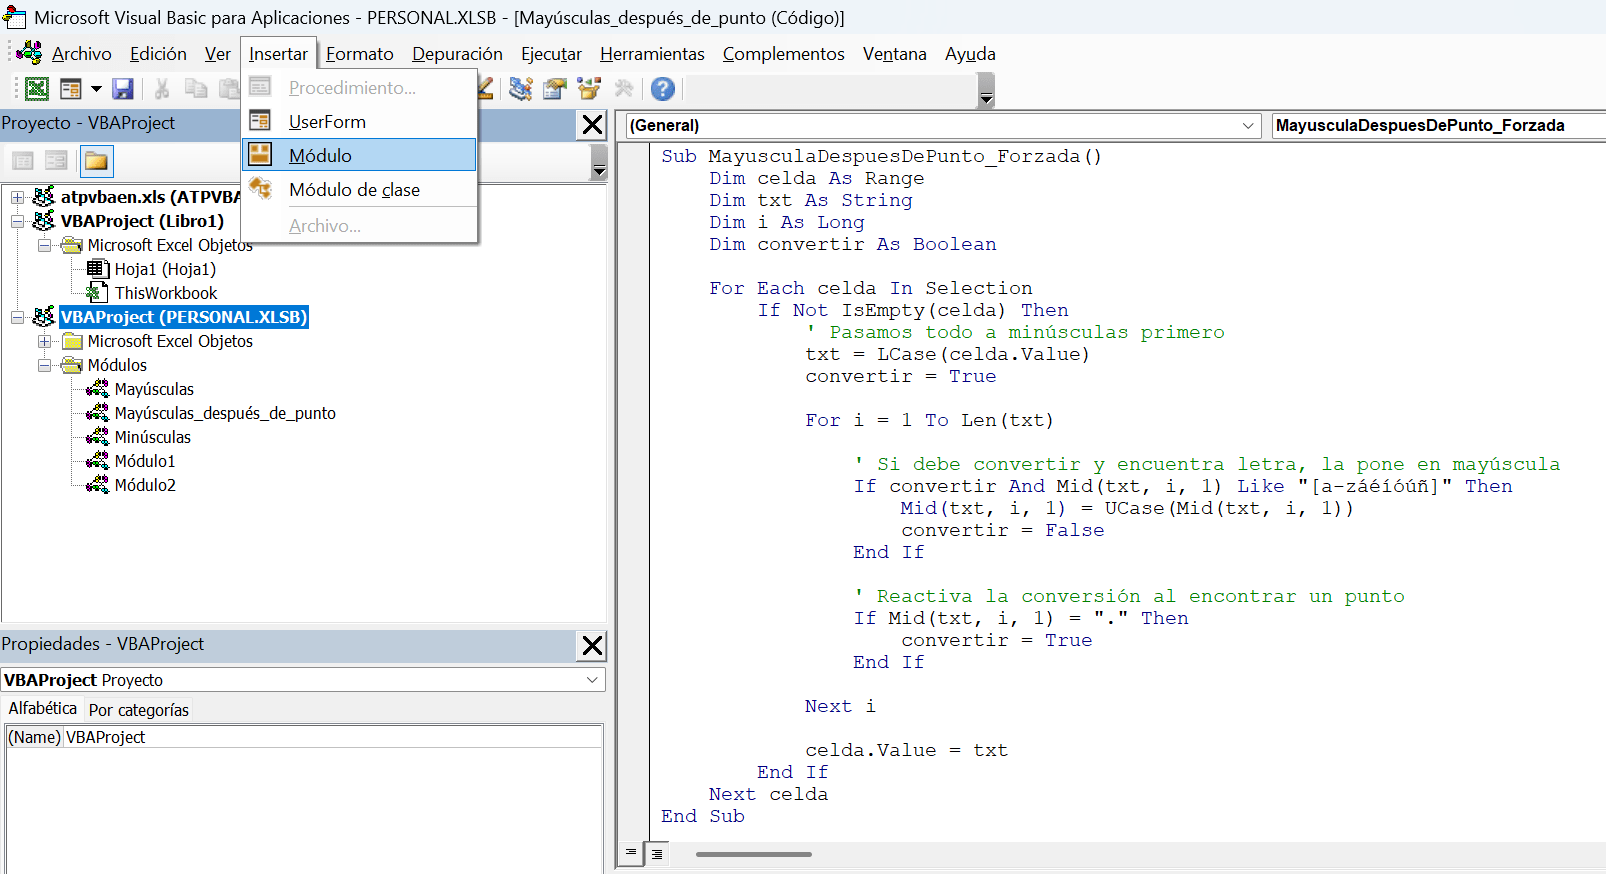The image size is (1606, 874).
Task: Close the Proyecto - VBAProject panel
Action: (592, 125)
